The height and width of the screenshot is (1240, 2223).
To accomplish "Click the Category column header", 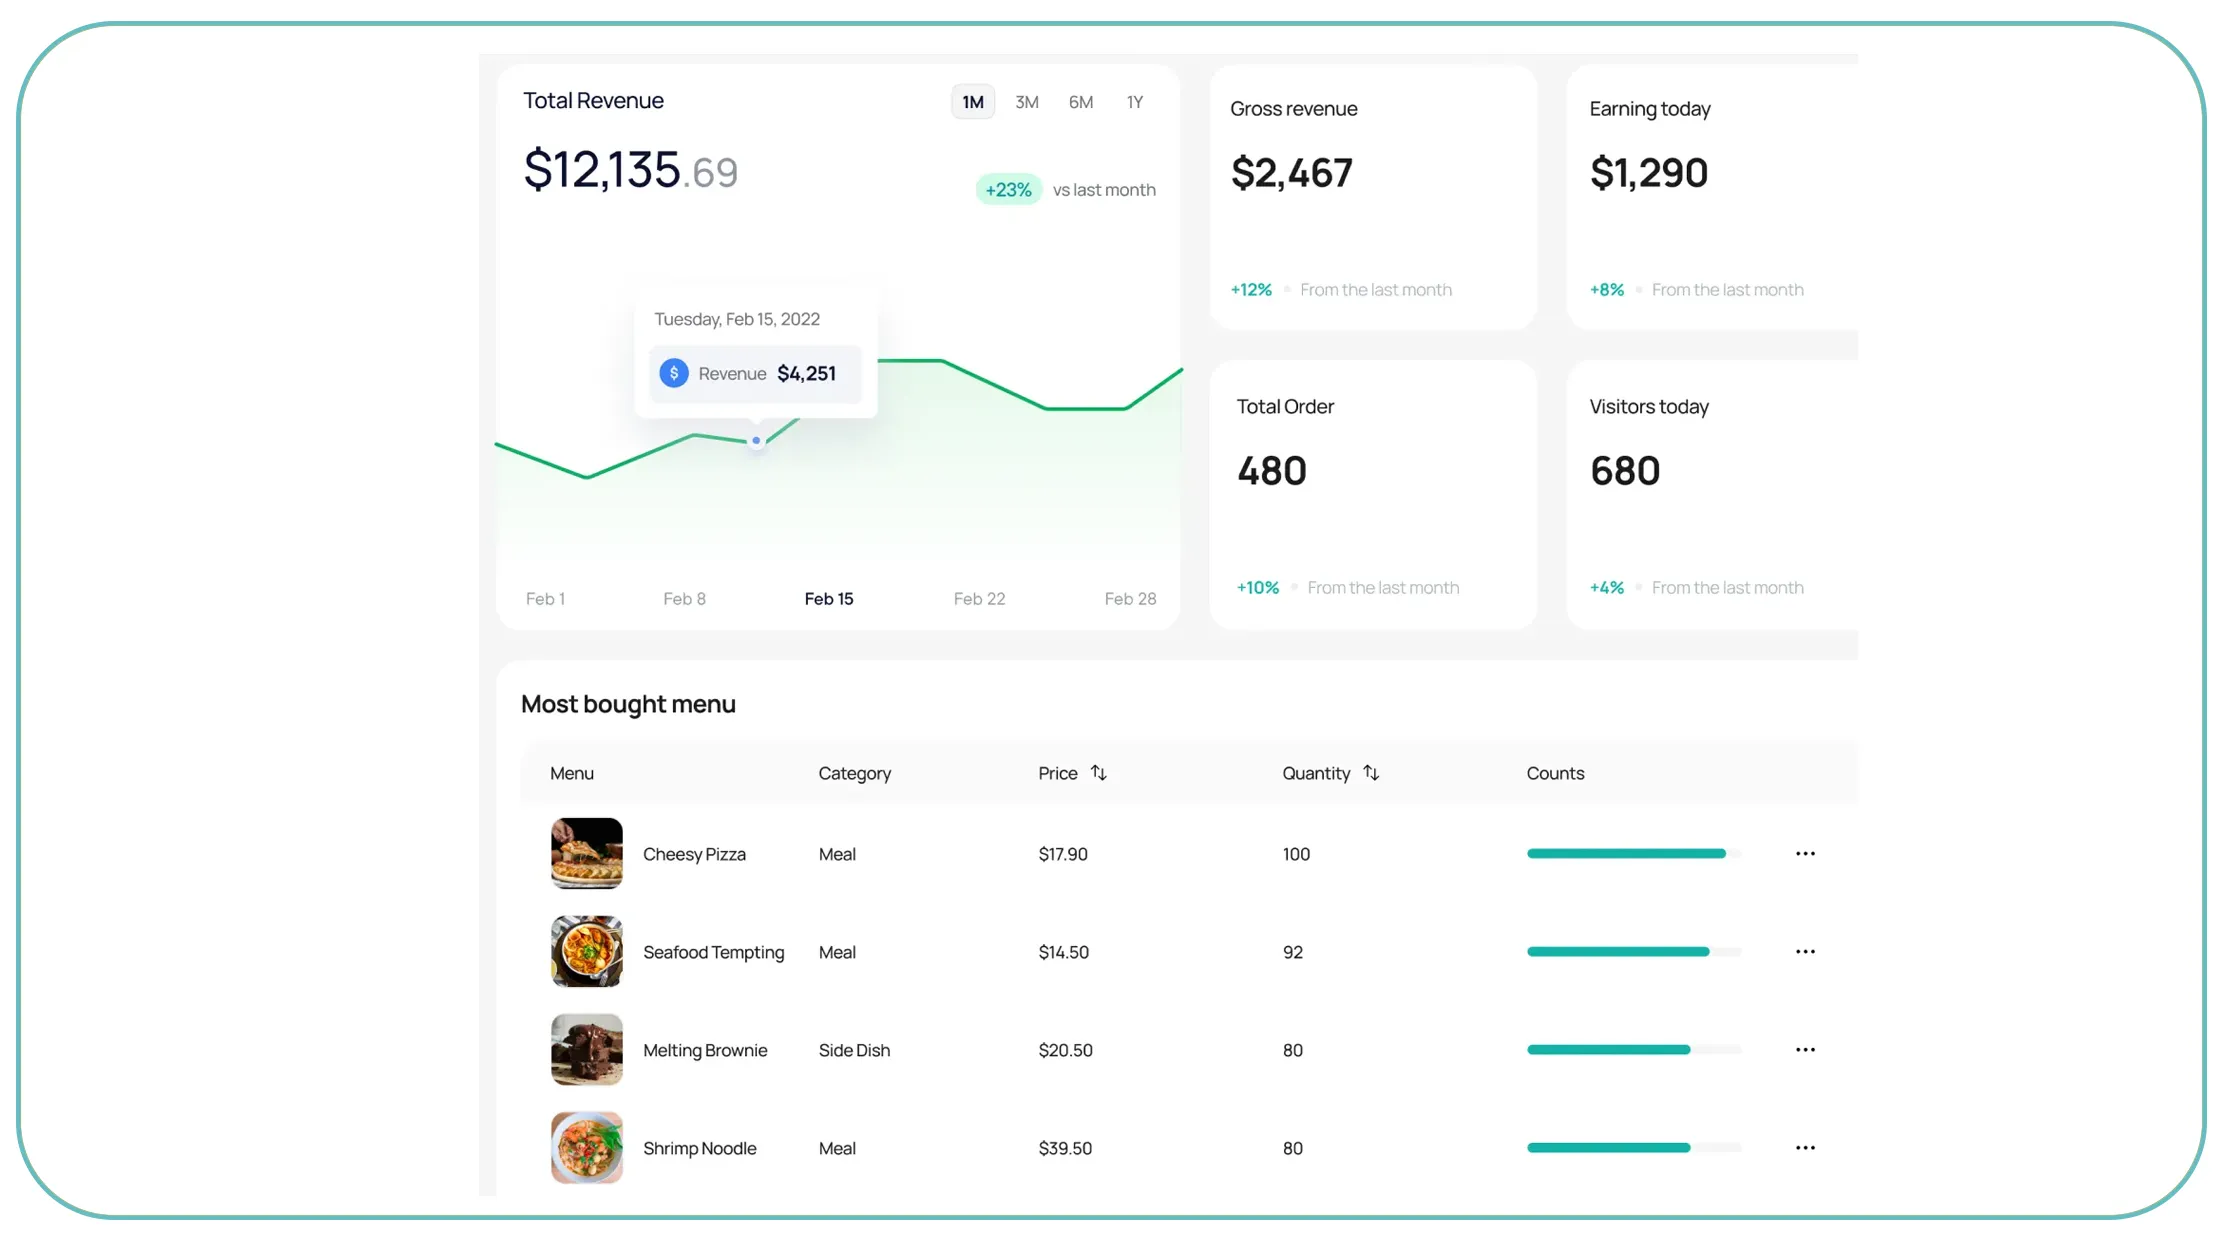I will pyautogui.click(x=855, y=773).
